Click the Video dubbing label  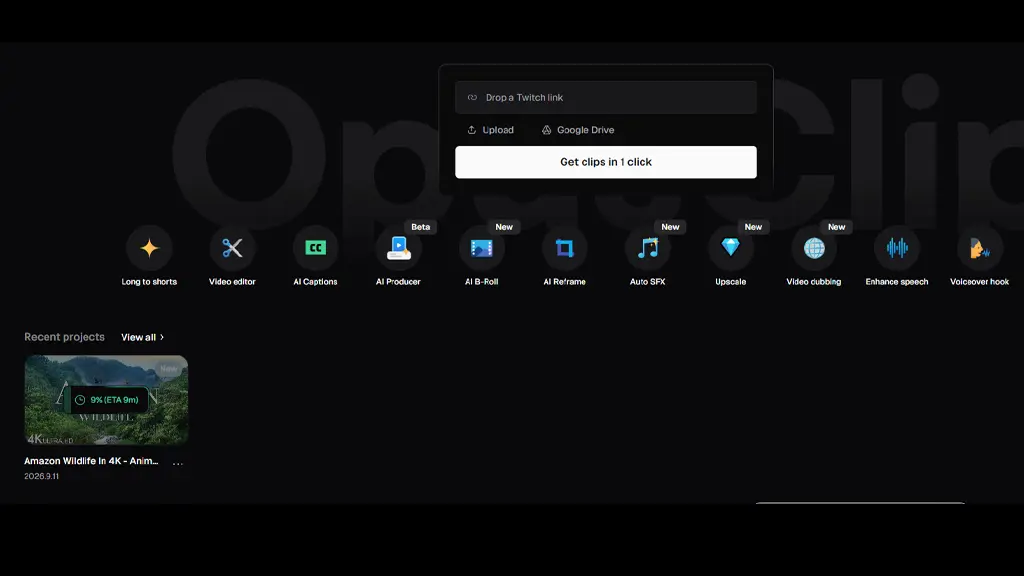click(x=814, y=281)
